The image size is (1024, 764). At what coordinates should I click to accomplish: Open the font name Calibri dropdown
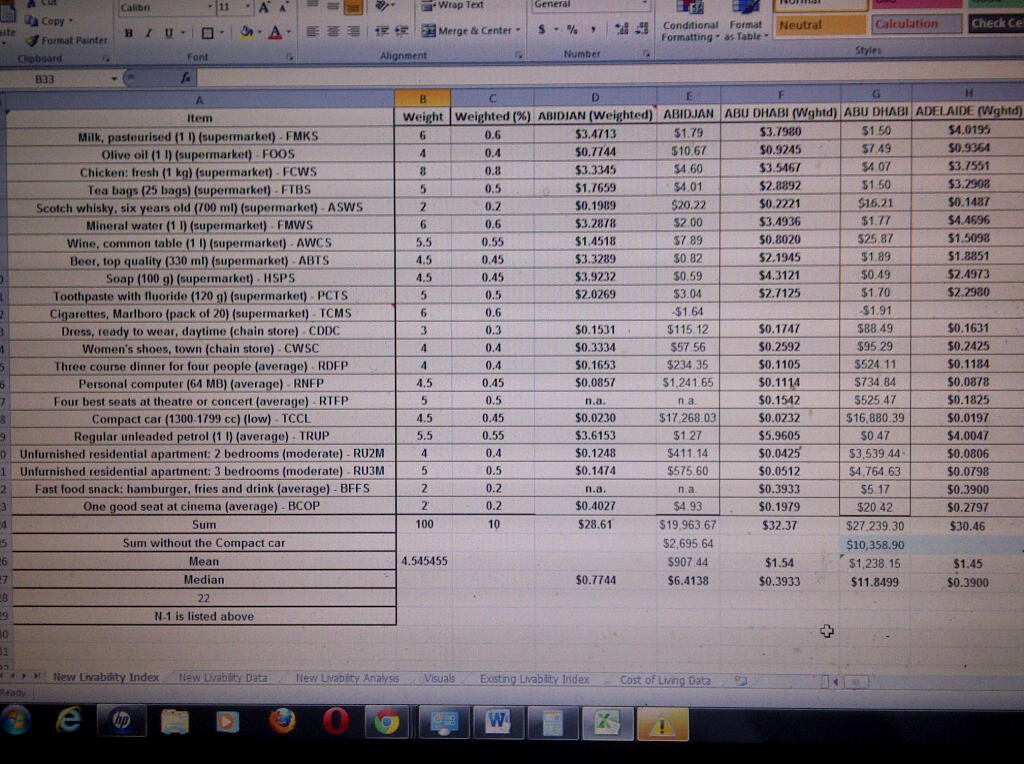pos(210,7)
